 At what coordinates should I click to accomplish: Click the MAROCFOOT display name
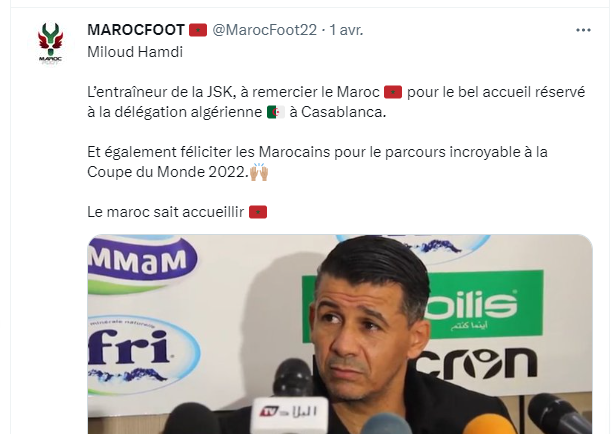coord(136,30)
